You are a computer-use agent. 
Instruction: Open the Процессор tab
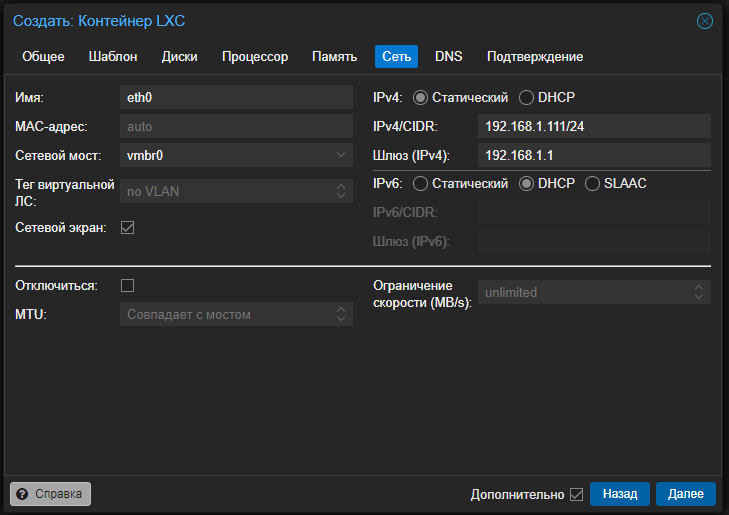[255, 57]
